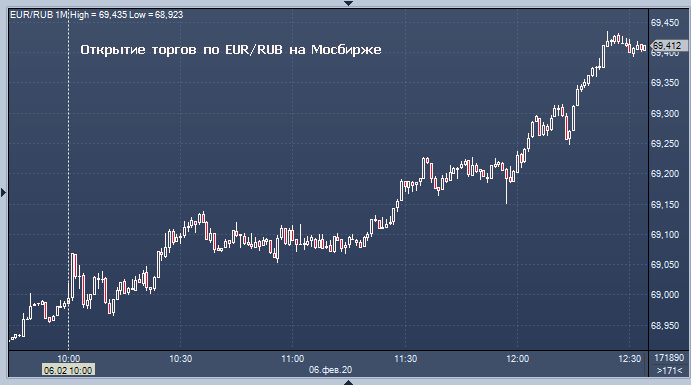
Task: Expand the top panel arrow
Action: coord(348,3)
